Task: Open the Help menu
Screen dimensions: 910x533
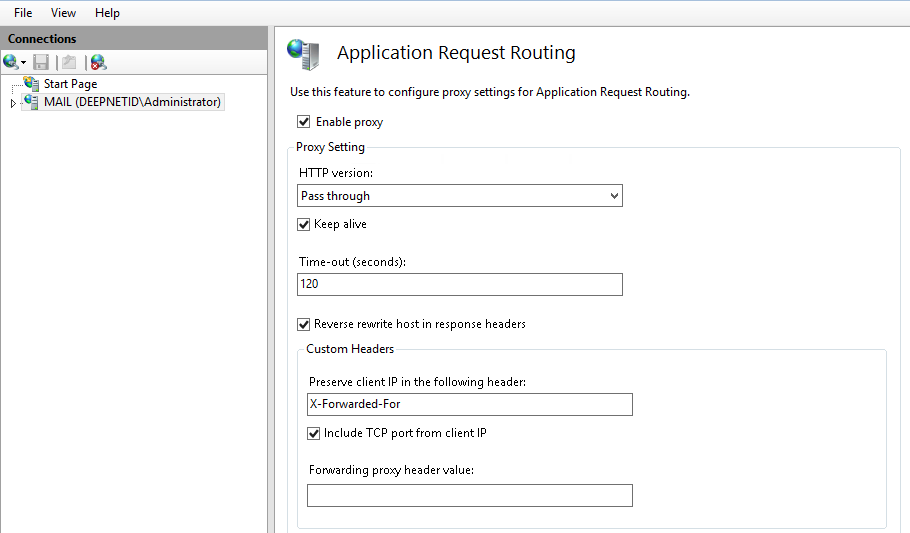Action: point(107,13)
